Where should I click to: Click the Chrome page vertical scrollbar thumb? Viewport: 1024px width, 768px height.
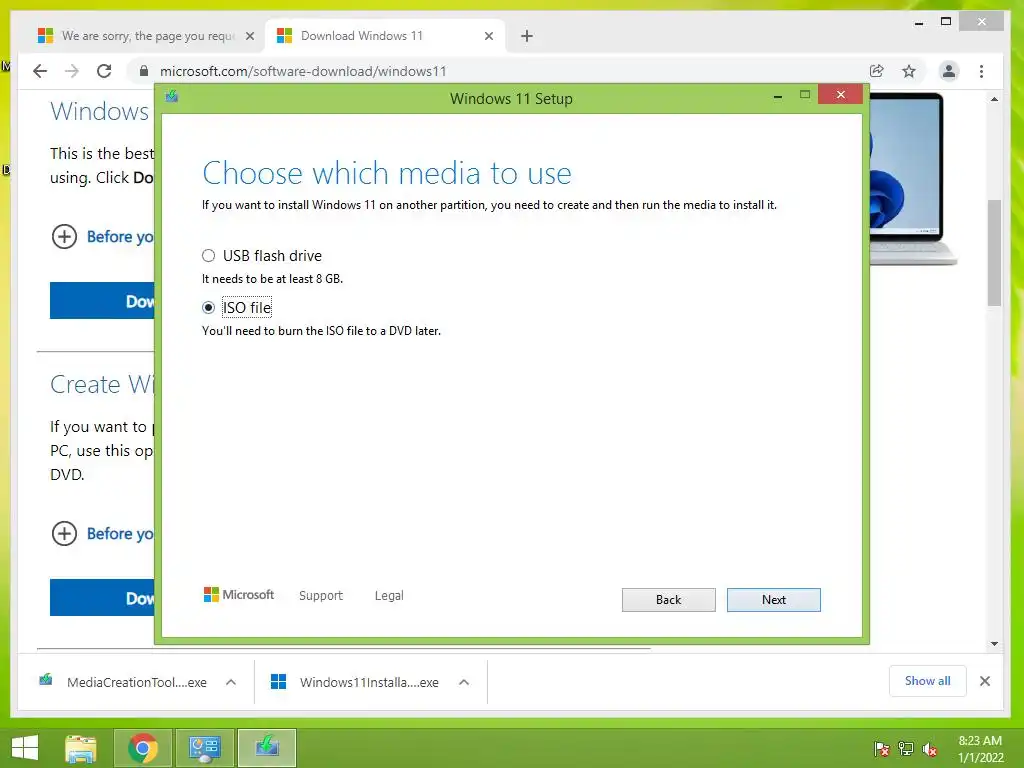994,253
